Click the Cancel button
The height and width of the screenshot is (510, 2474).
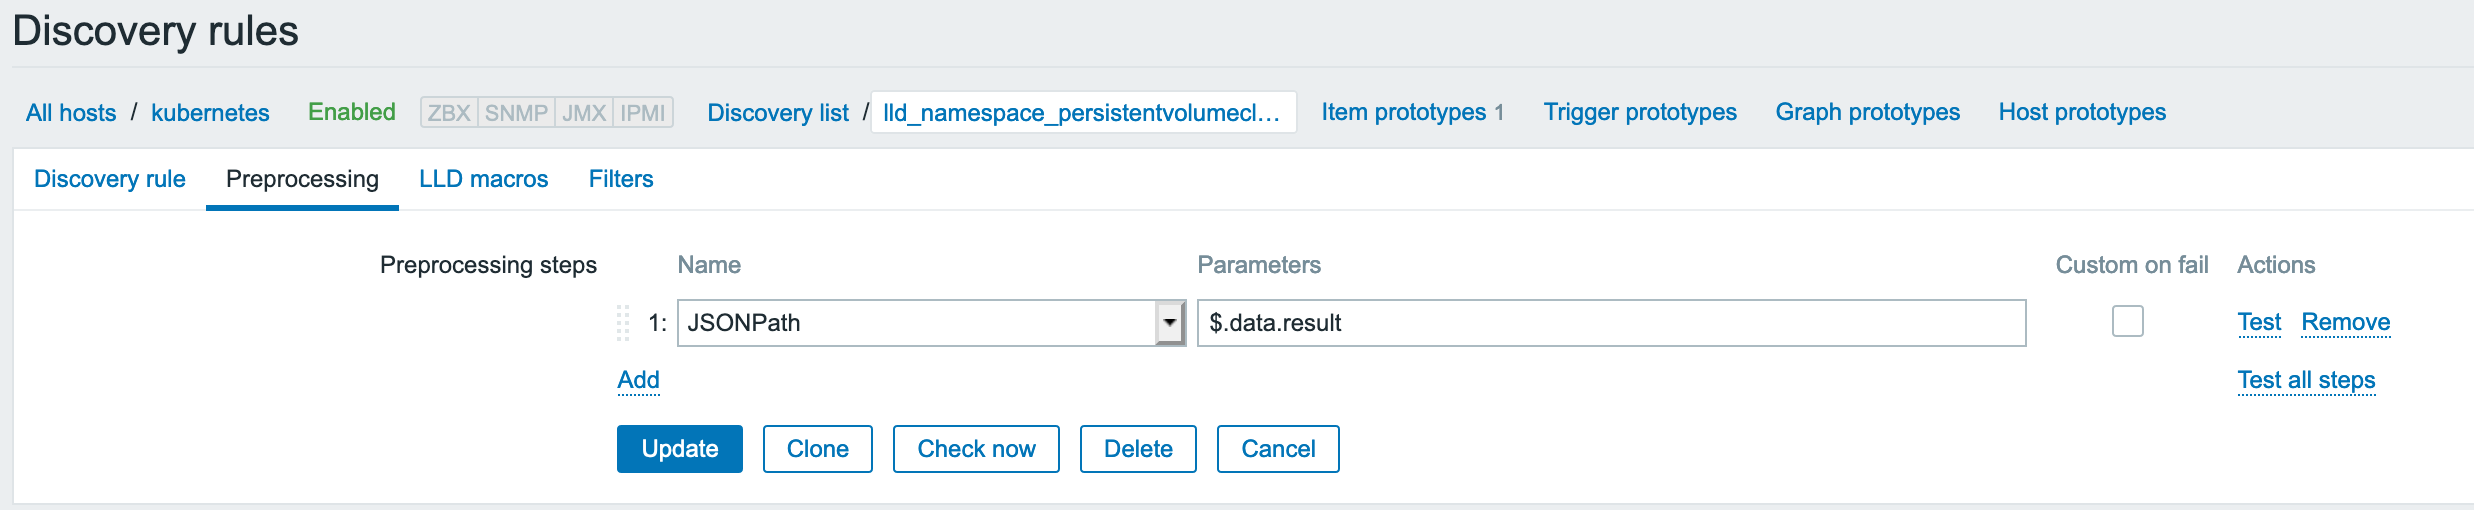click(1278, 449)
